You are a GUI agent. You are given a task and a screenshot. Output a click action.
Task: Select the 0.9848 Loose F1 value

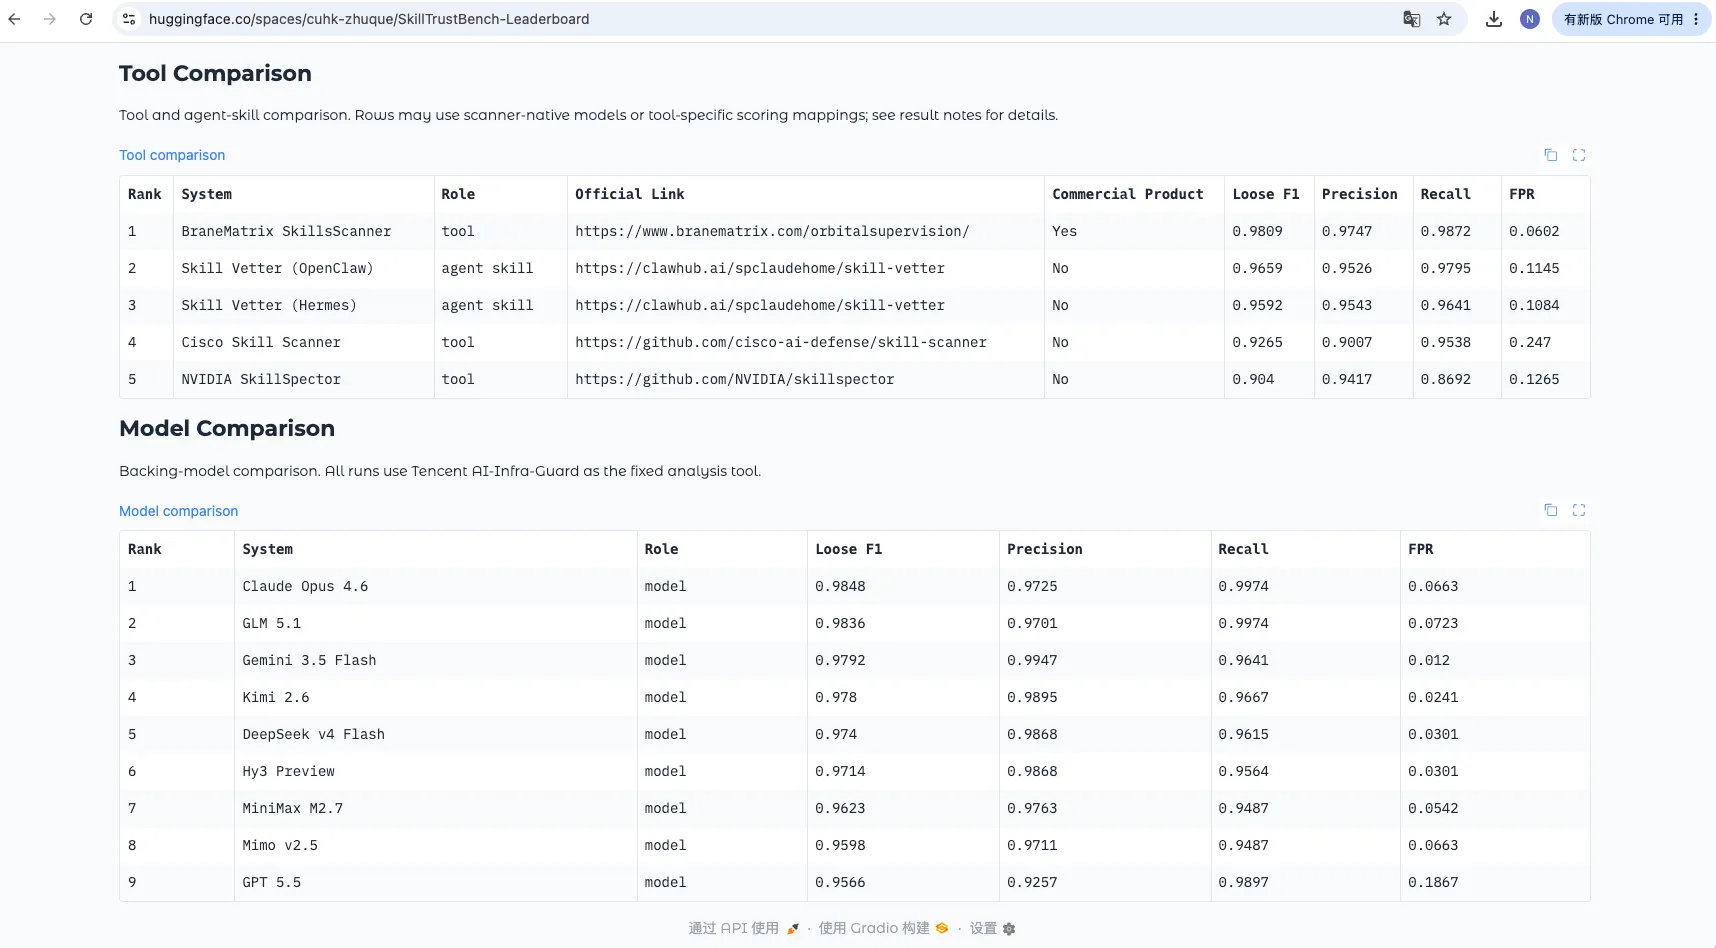coord(903,586)
